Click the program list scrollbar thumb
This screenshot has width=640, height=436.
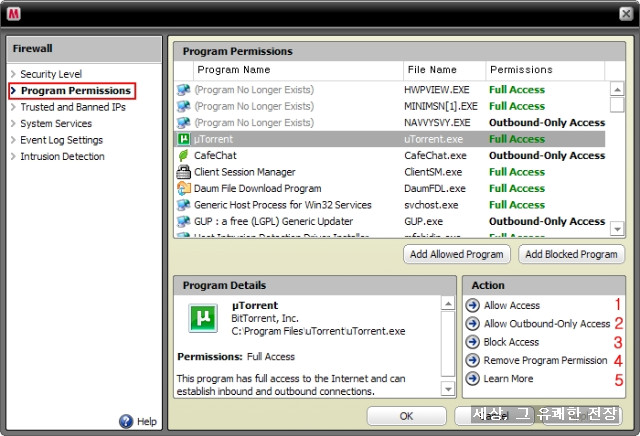(x=617, y=105)
